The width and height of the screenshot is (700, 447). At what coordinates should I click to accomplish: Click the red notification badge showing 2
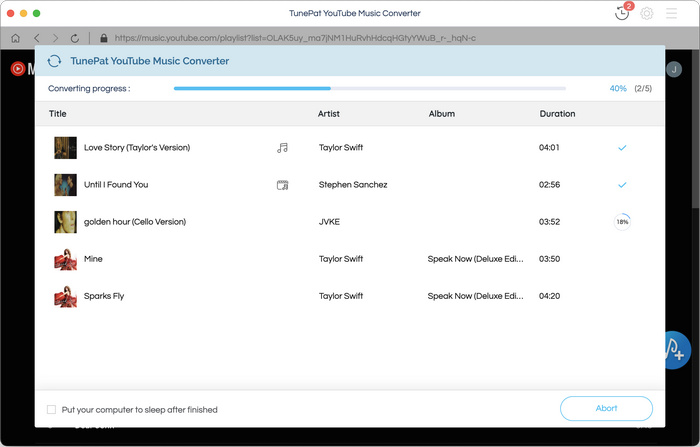tap(629, 6)
